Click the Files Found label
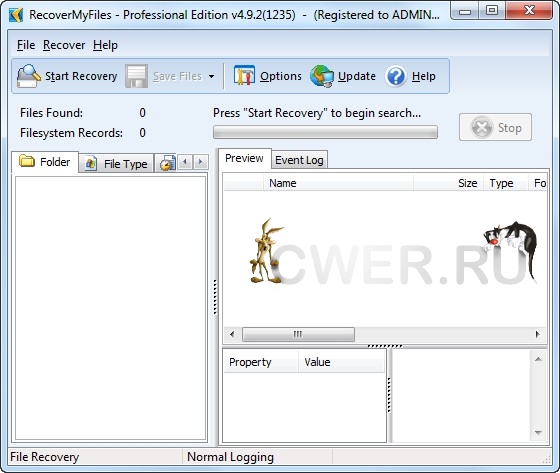This screenshot has width=560, height=473. pos(51,113)
